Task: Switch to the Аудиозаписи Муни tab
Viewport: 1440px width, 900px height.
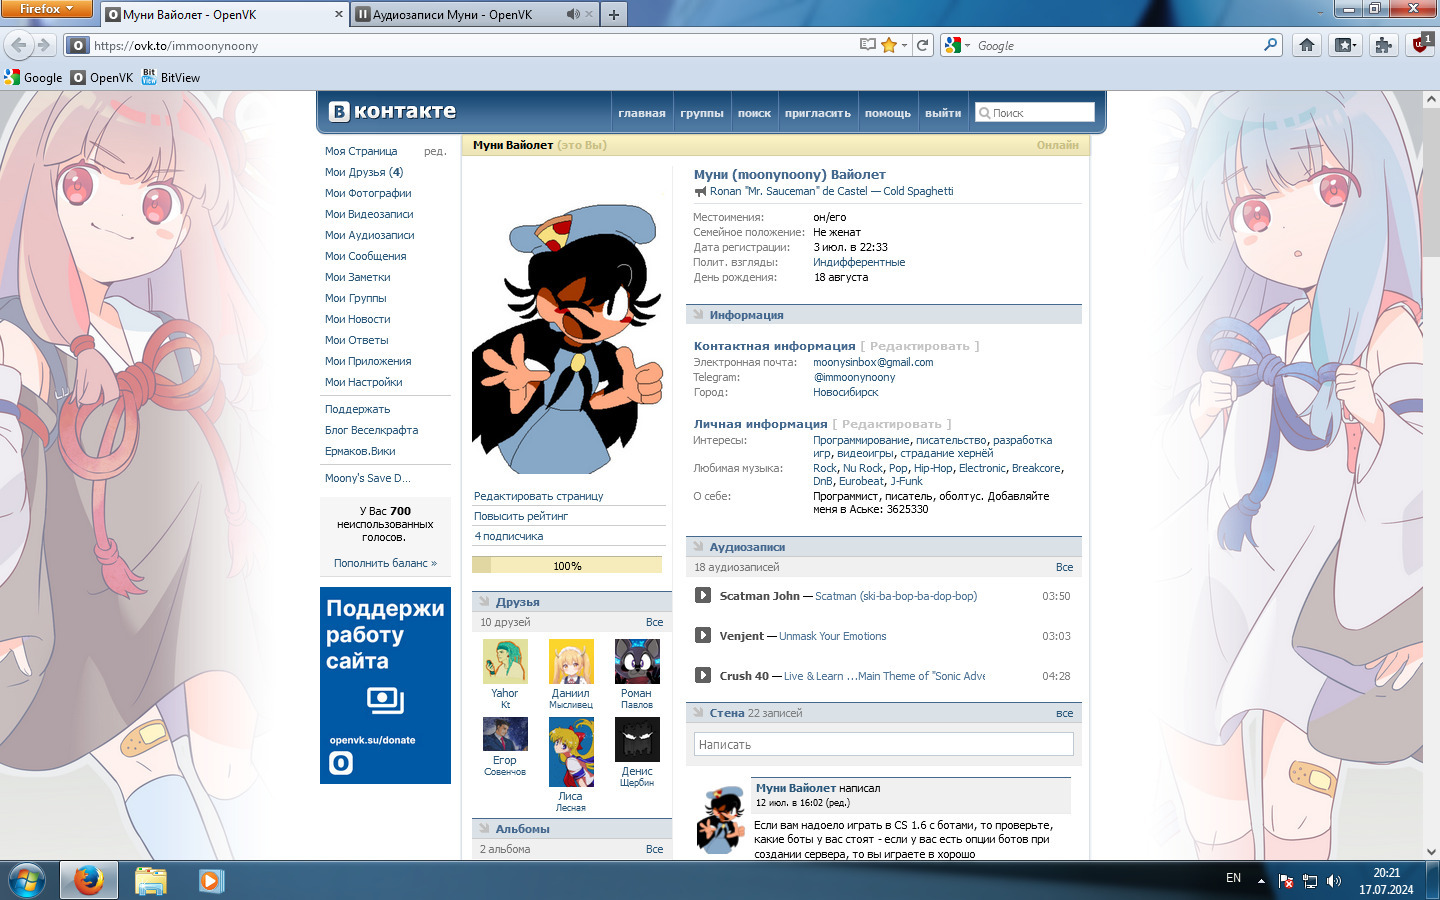Action: 475,15
